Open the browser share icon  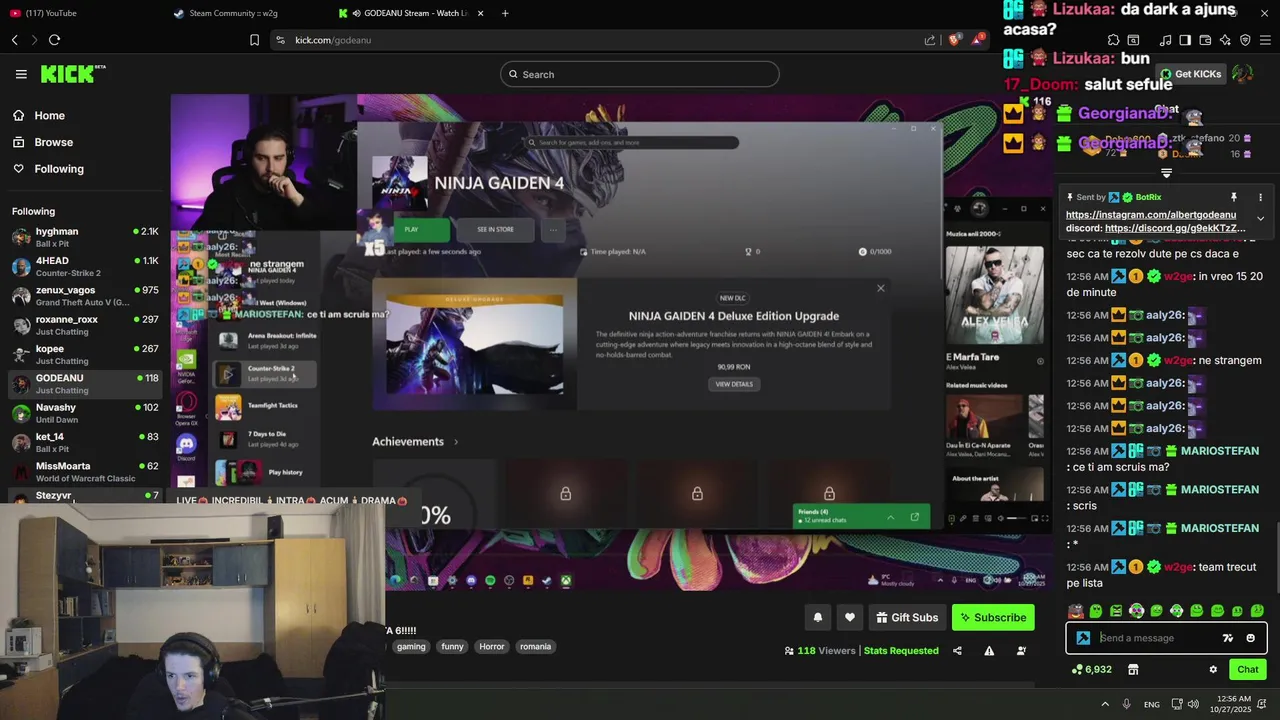930,40
